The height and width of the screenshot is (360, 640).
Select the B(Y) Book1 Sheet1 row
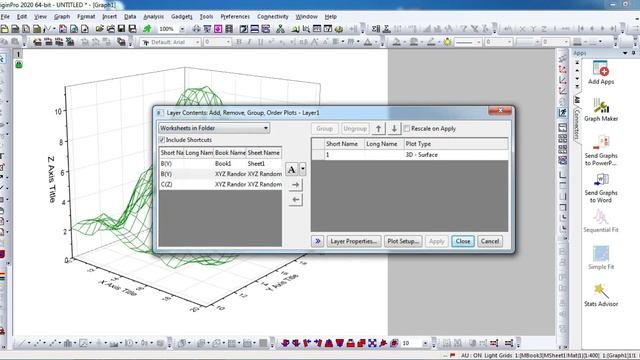coord(220,163)
